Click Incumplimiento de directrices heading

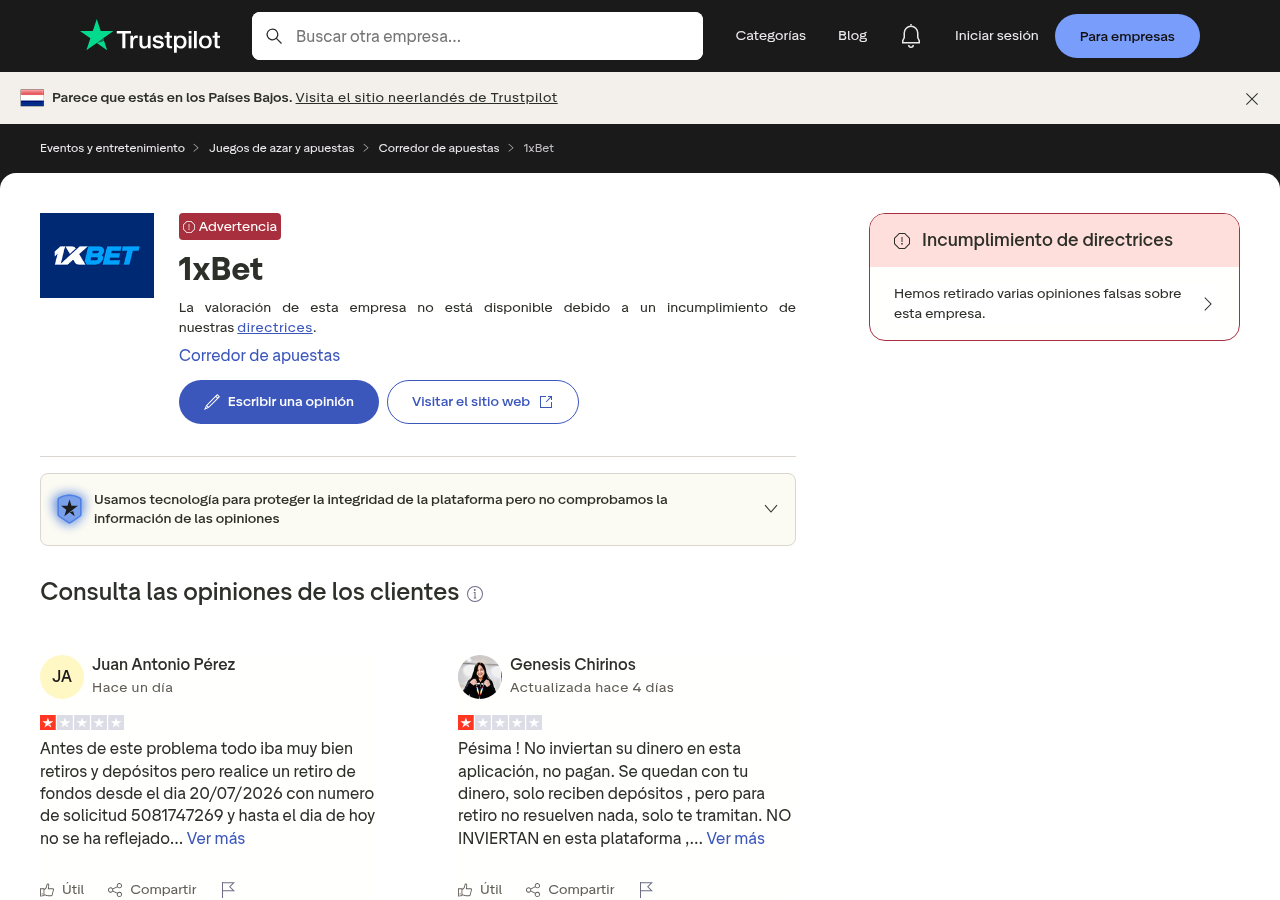tap(1047, 240)
